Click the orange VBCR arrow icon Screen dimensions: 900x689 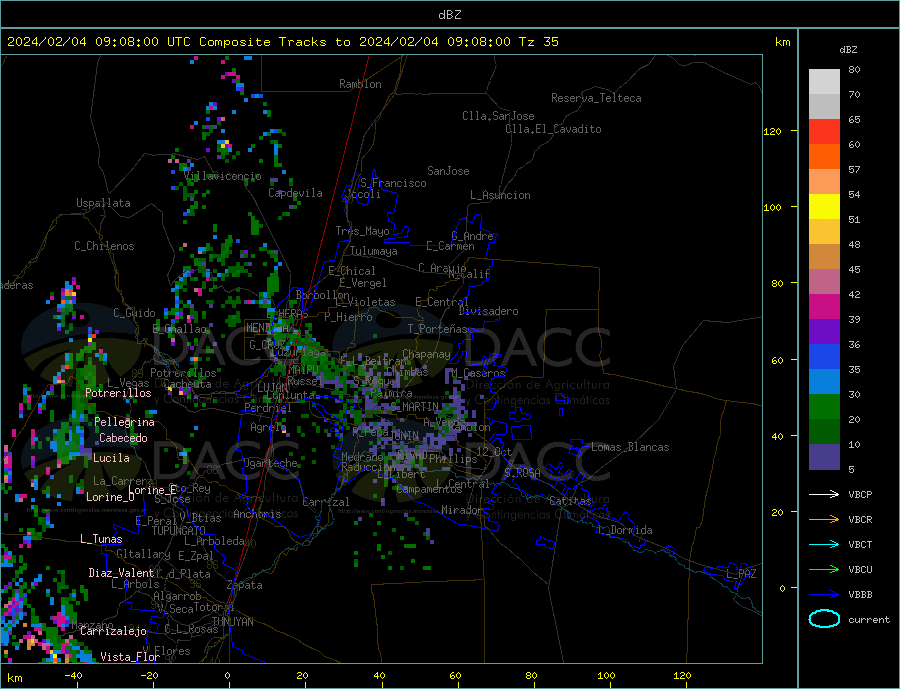824,520
